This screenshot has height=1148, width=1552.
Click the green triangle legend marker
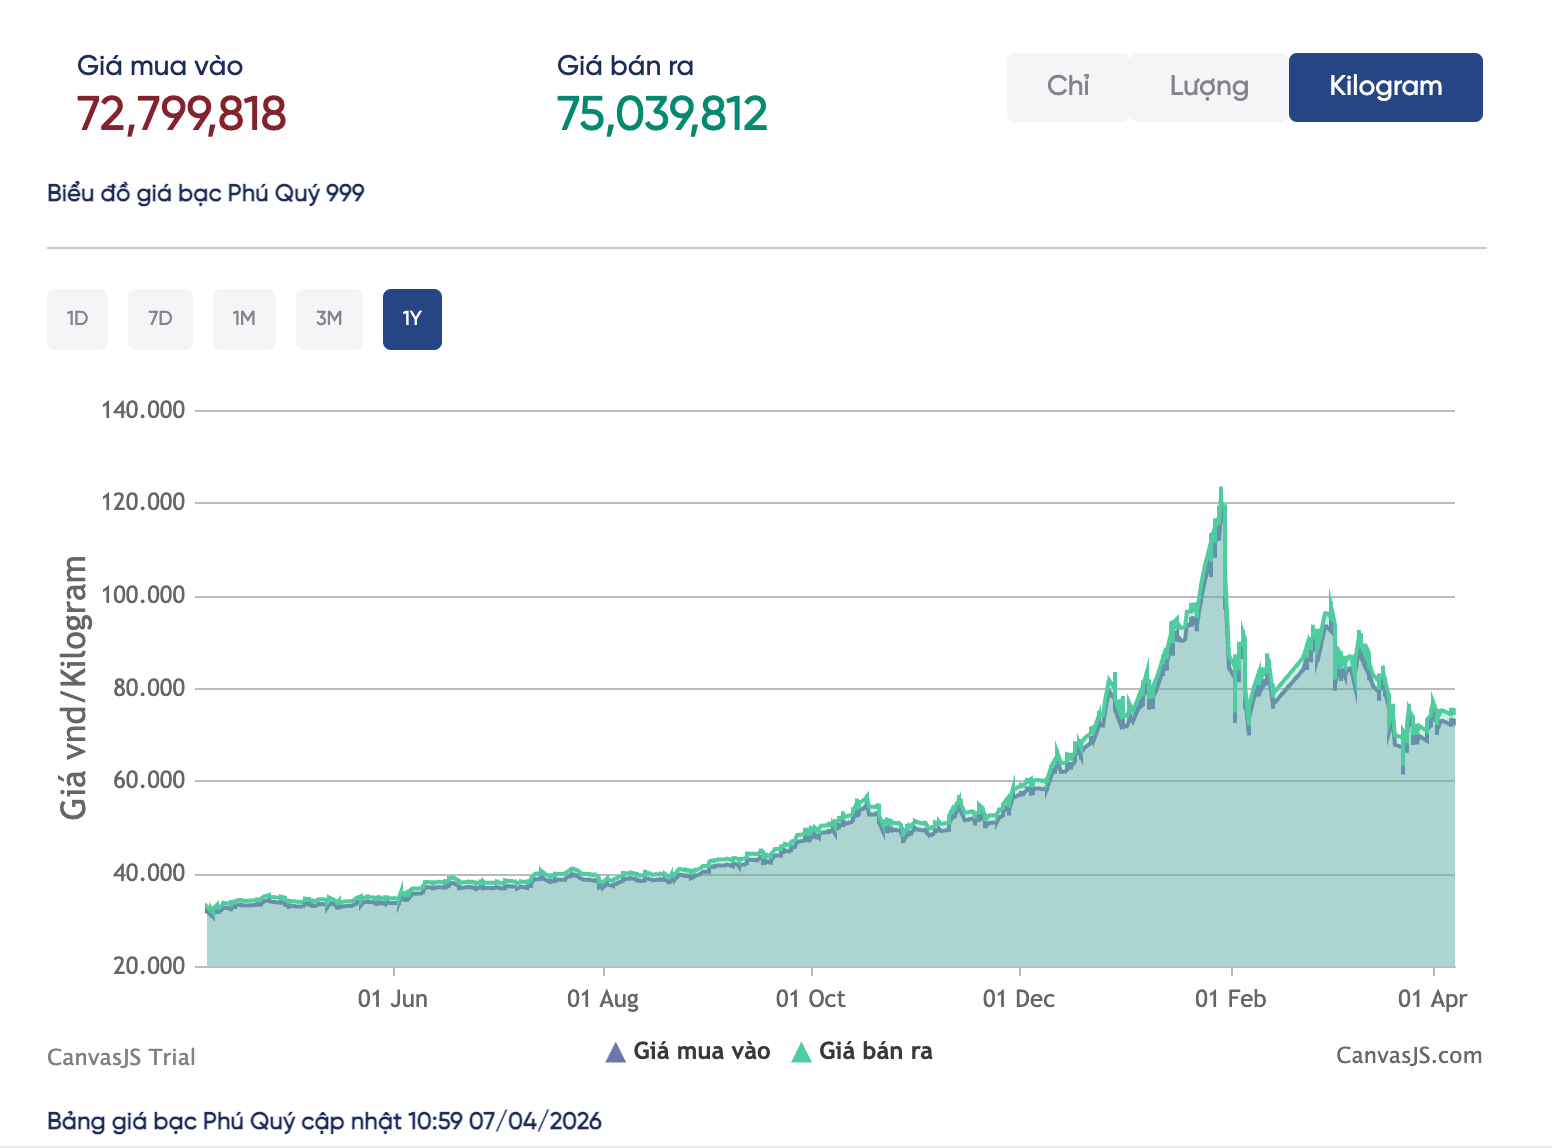tap(801, 1052)
